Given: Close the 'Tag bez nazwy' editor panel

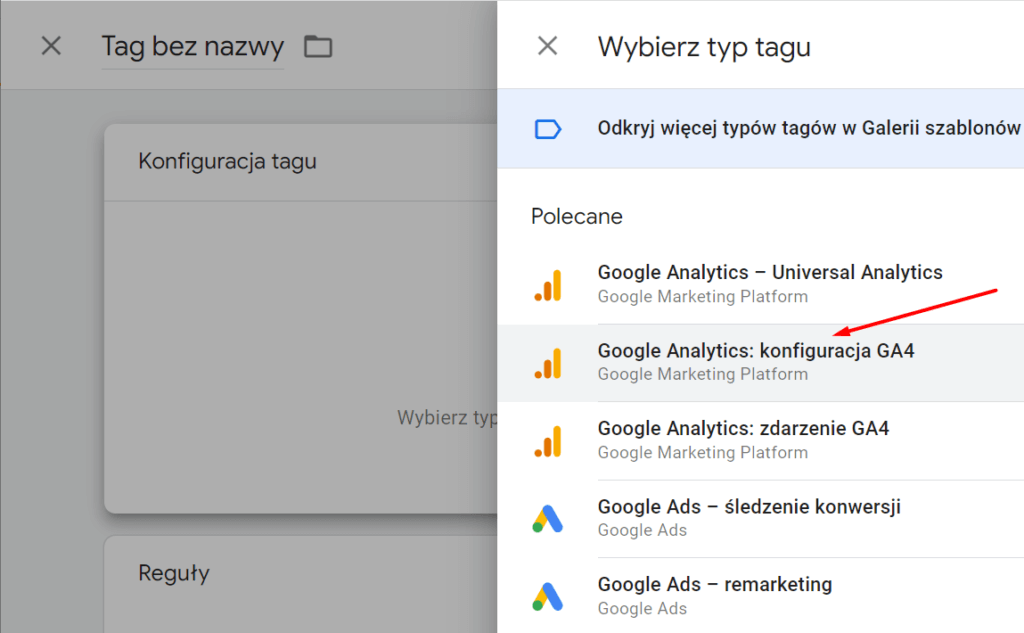Looking at the screenshot, I should [51, 46].
